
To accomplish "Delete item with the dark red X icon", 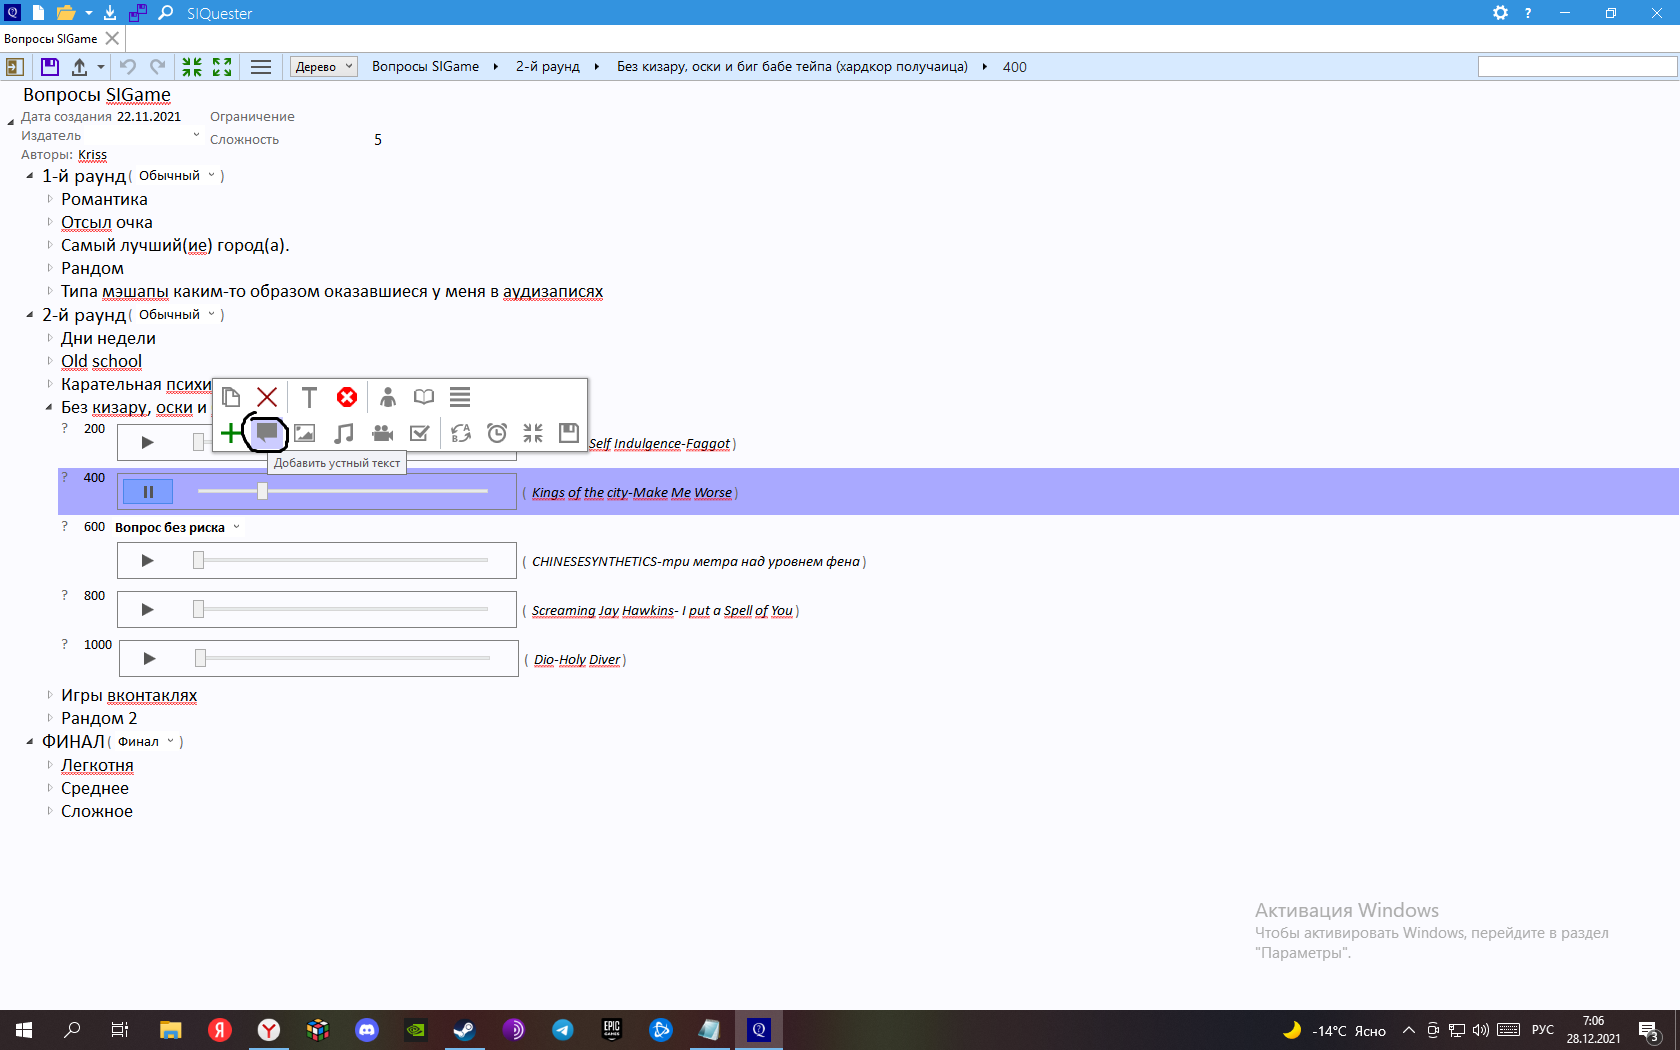I will (267, 397).
